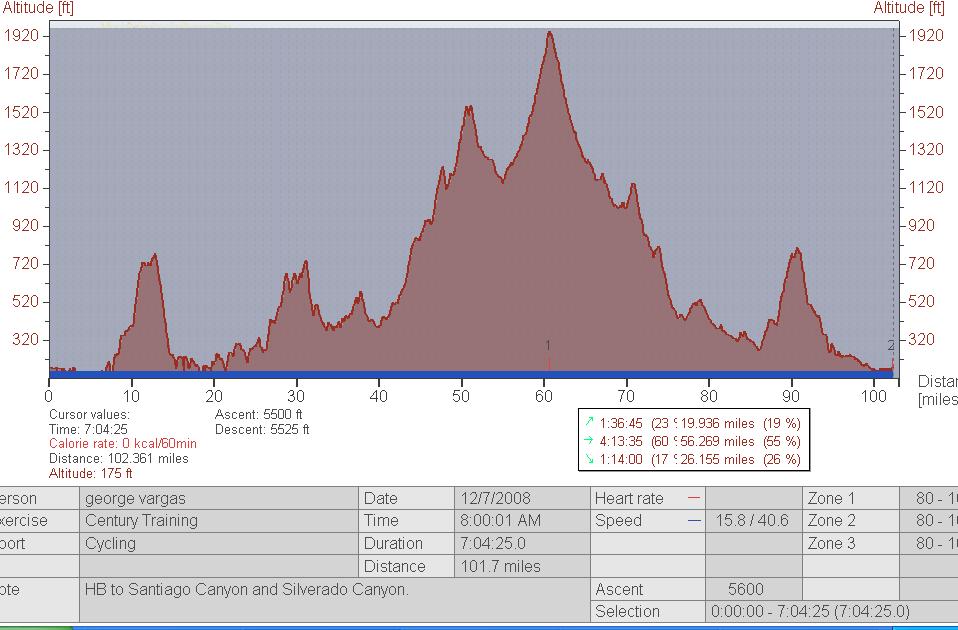958x630 pixels.
Task: Click lap marker 1 at the altitude peak
Action: 548,346
